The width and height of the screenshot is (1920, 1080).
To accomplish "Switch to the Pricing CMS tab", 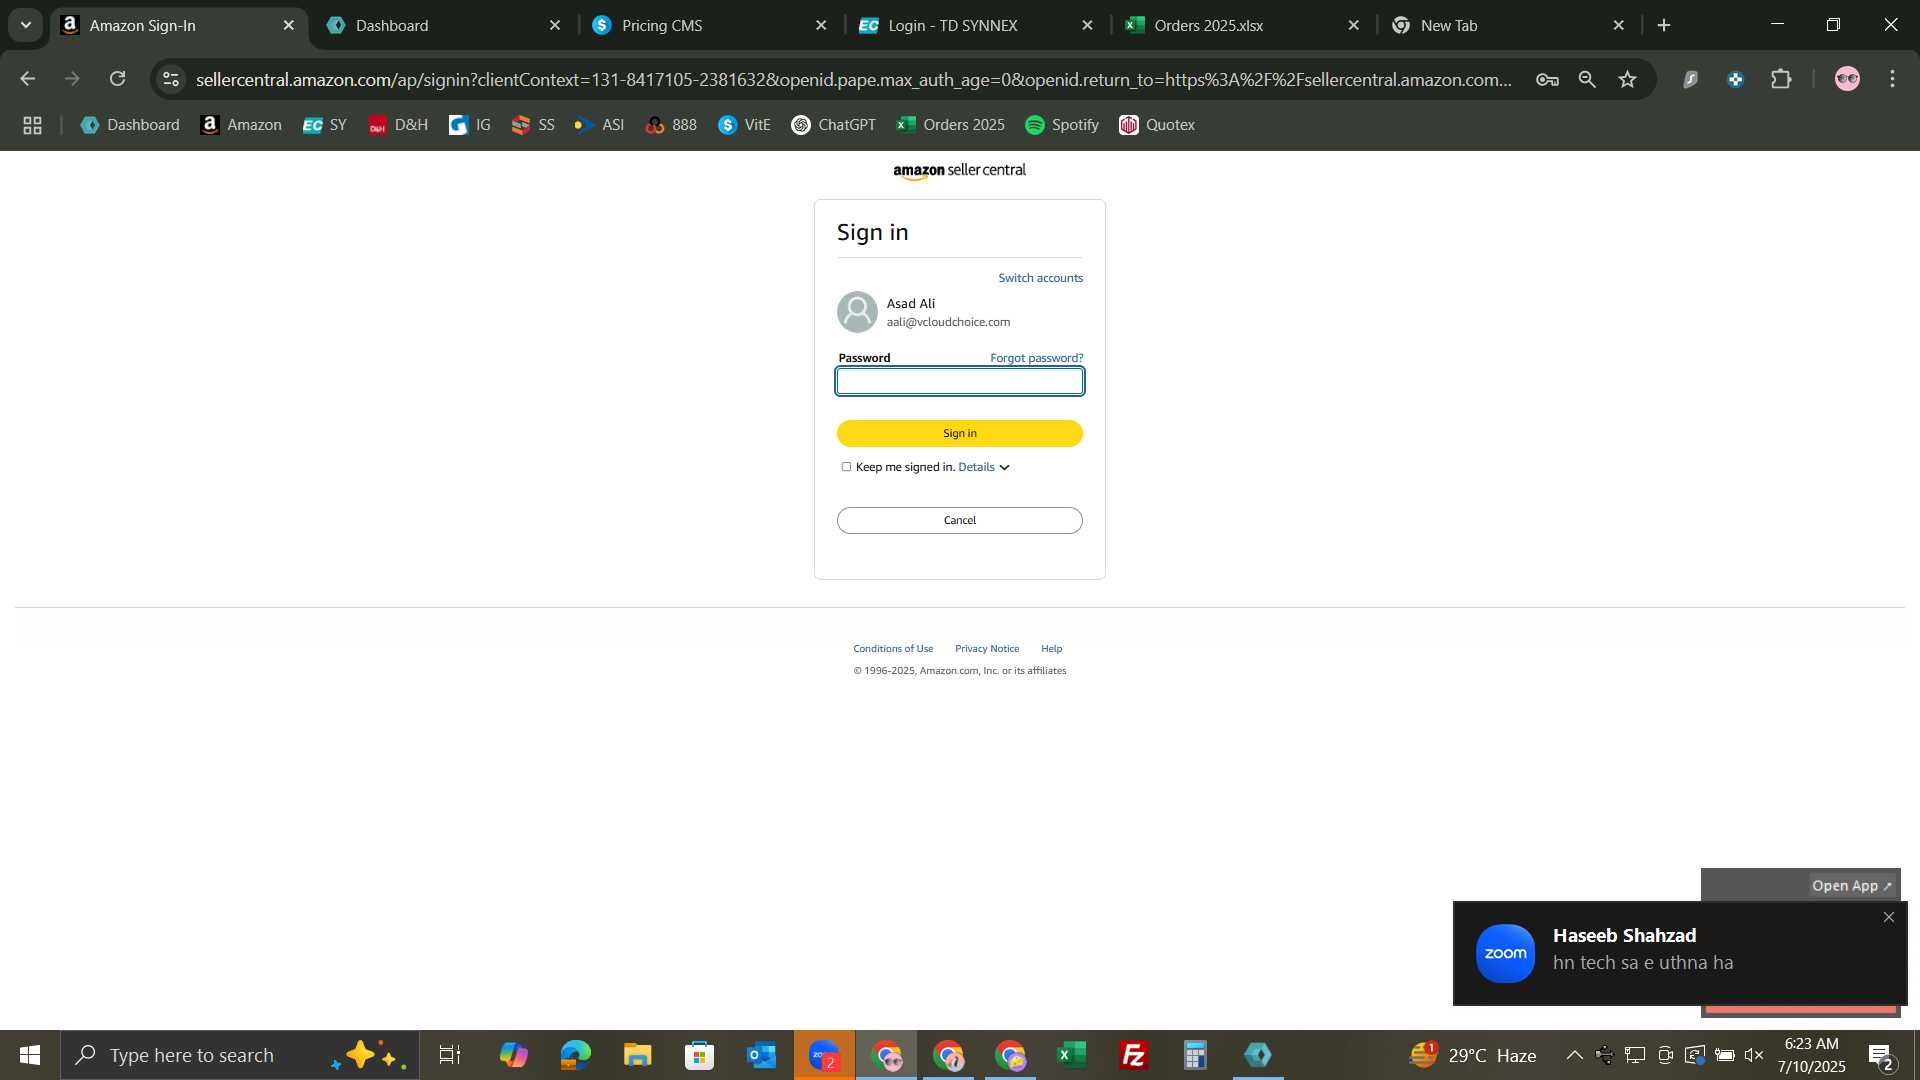I will pyautogui.click(x=710, y=25).
